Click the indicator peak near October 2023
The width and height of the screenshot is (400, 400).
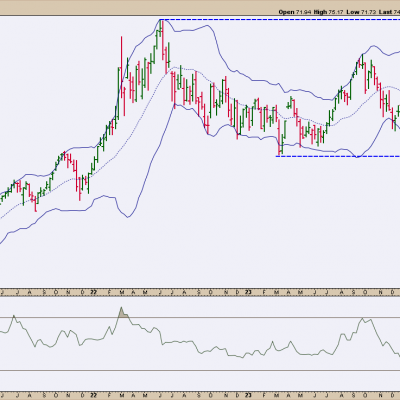363,320
